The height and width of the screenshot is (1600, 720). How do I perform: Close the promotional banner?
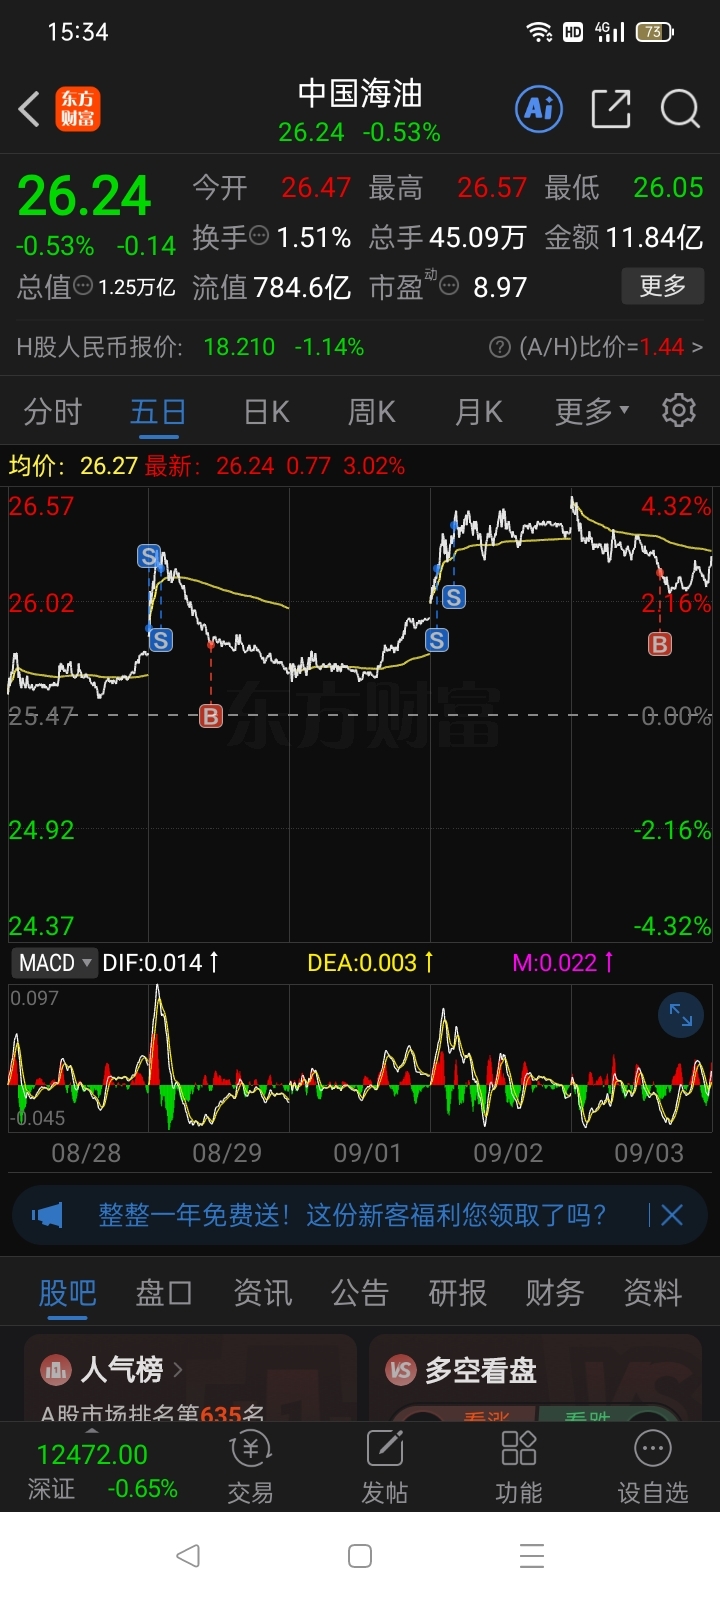[672, 1215]
